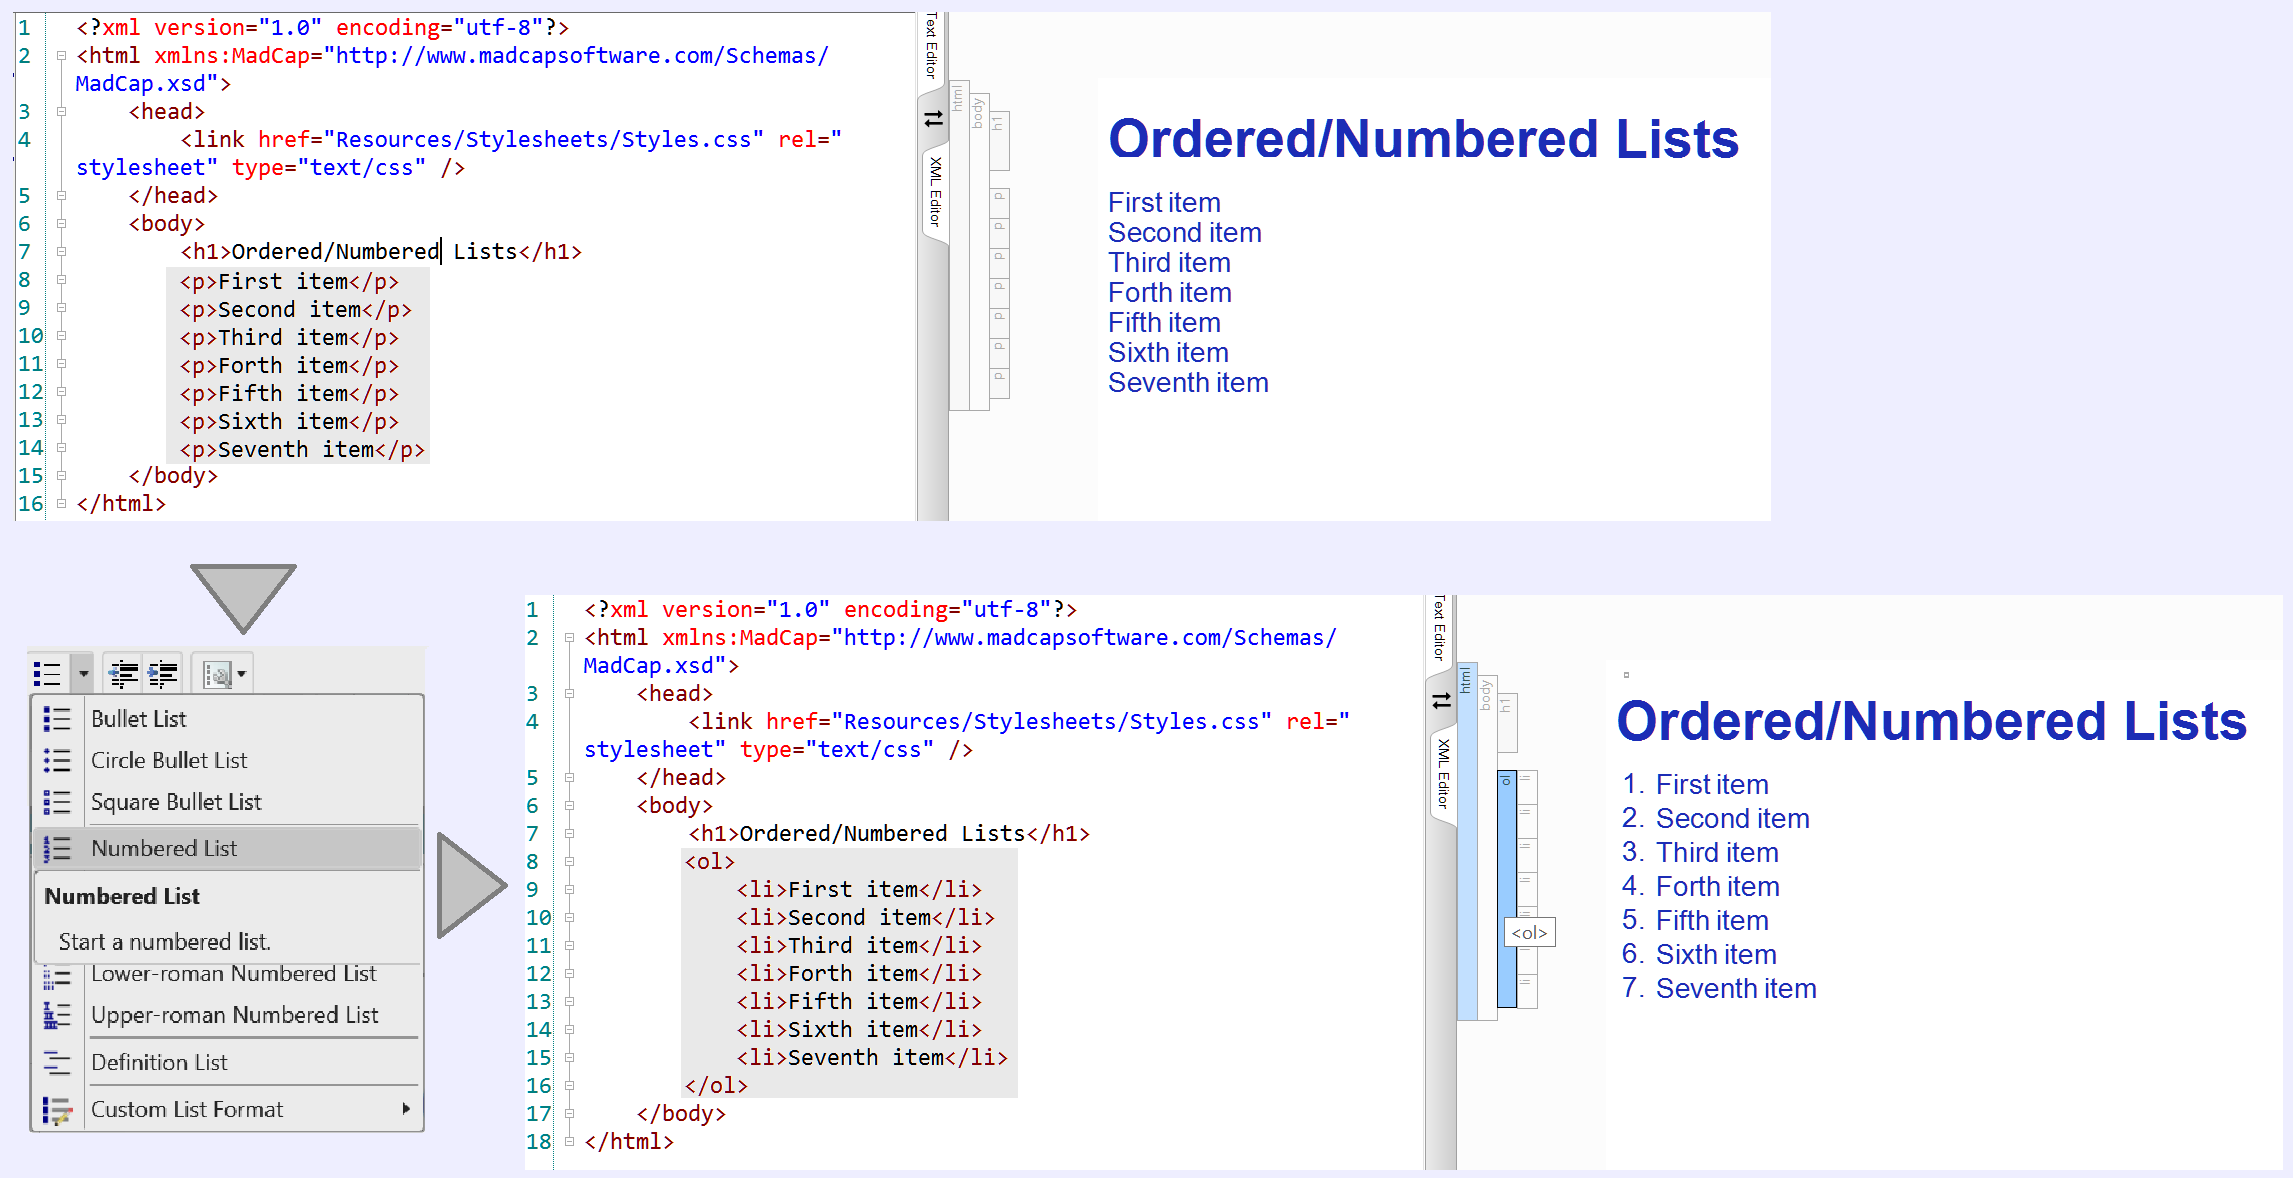Select the Numbered List menu entry
Viewport: 2293px width, 1178px height.
click(164, 849)
